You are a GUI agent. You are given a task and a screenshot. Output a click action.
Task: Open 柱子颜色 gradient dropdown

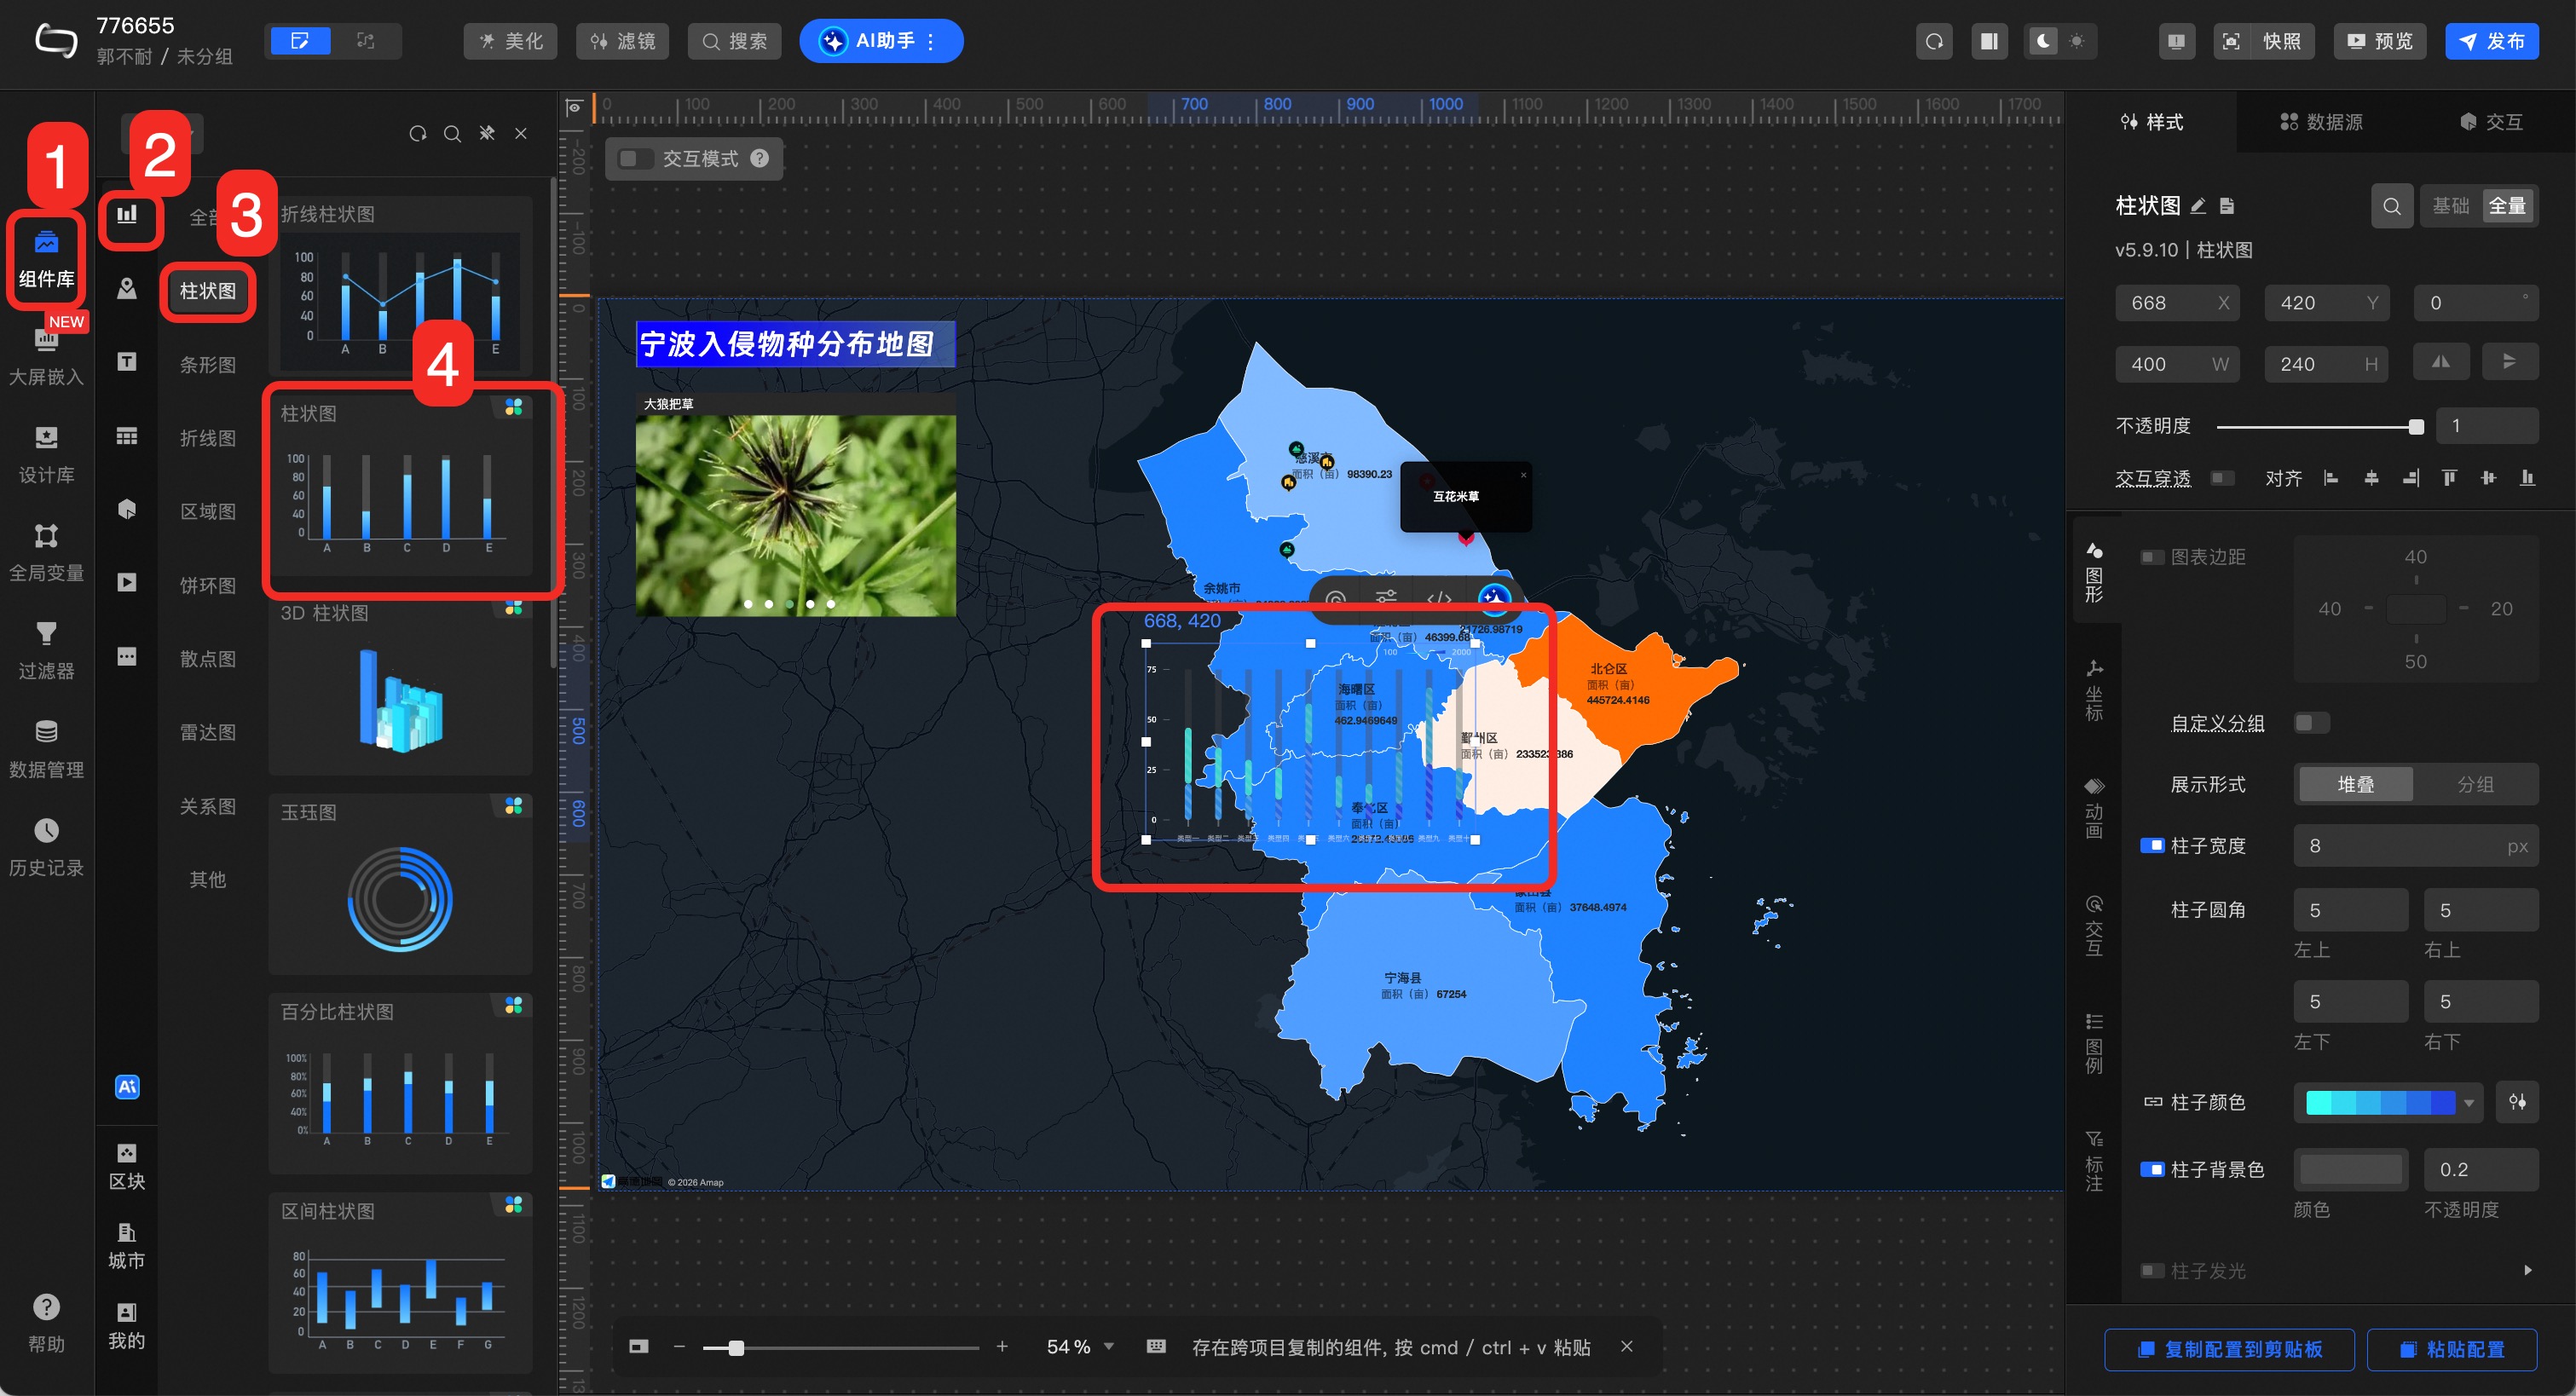pyautogui.click(x=2469, y=1102)
